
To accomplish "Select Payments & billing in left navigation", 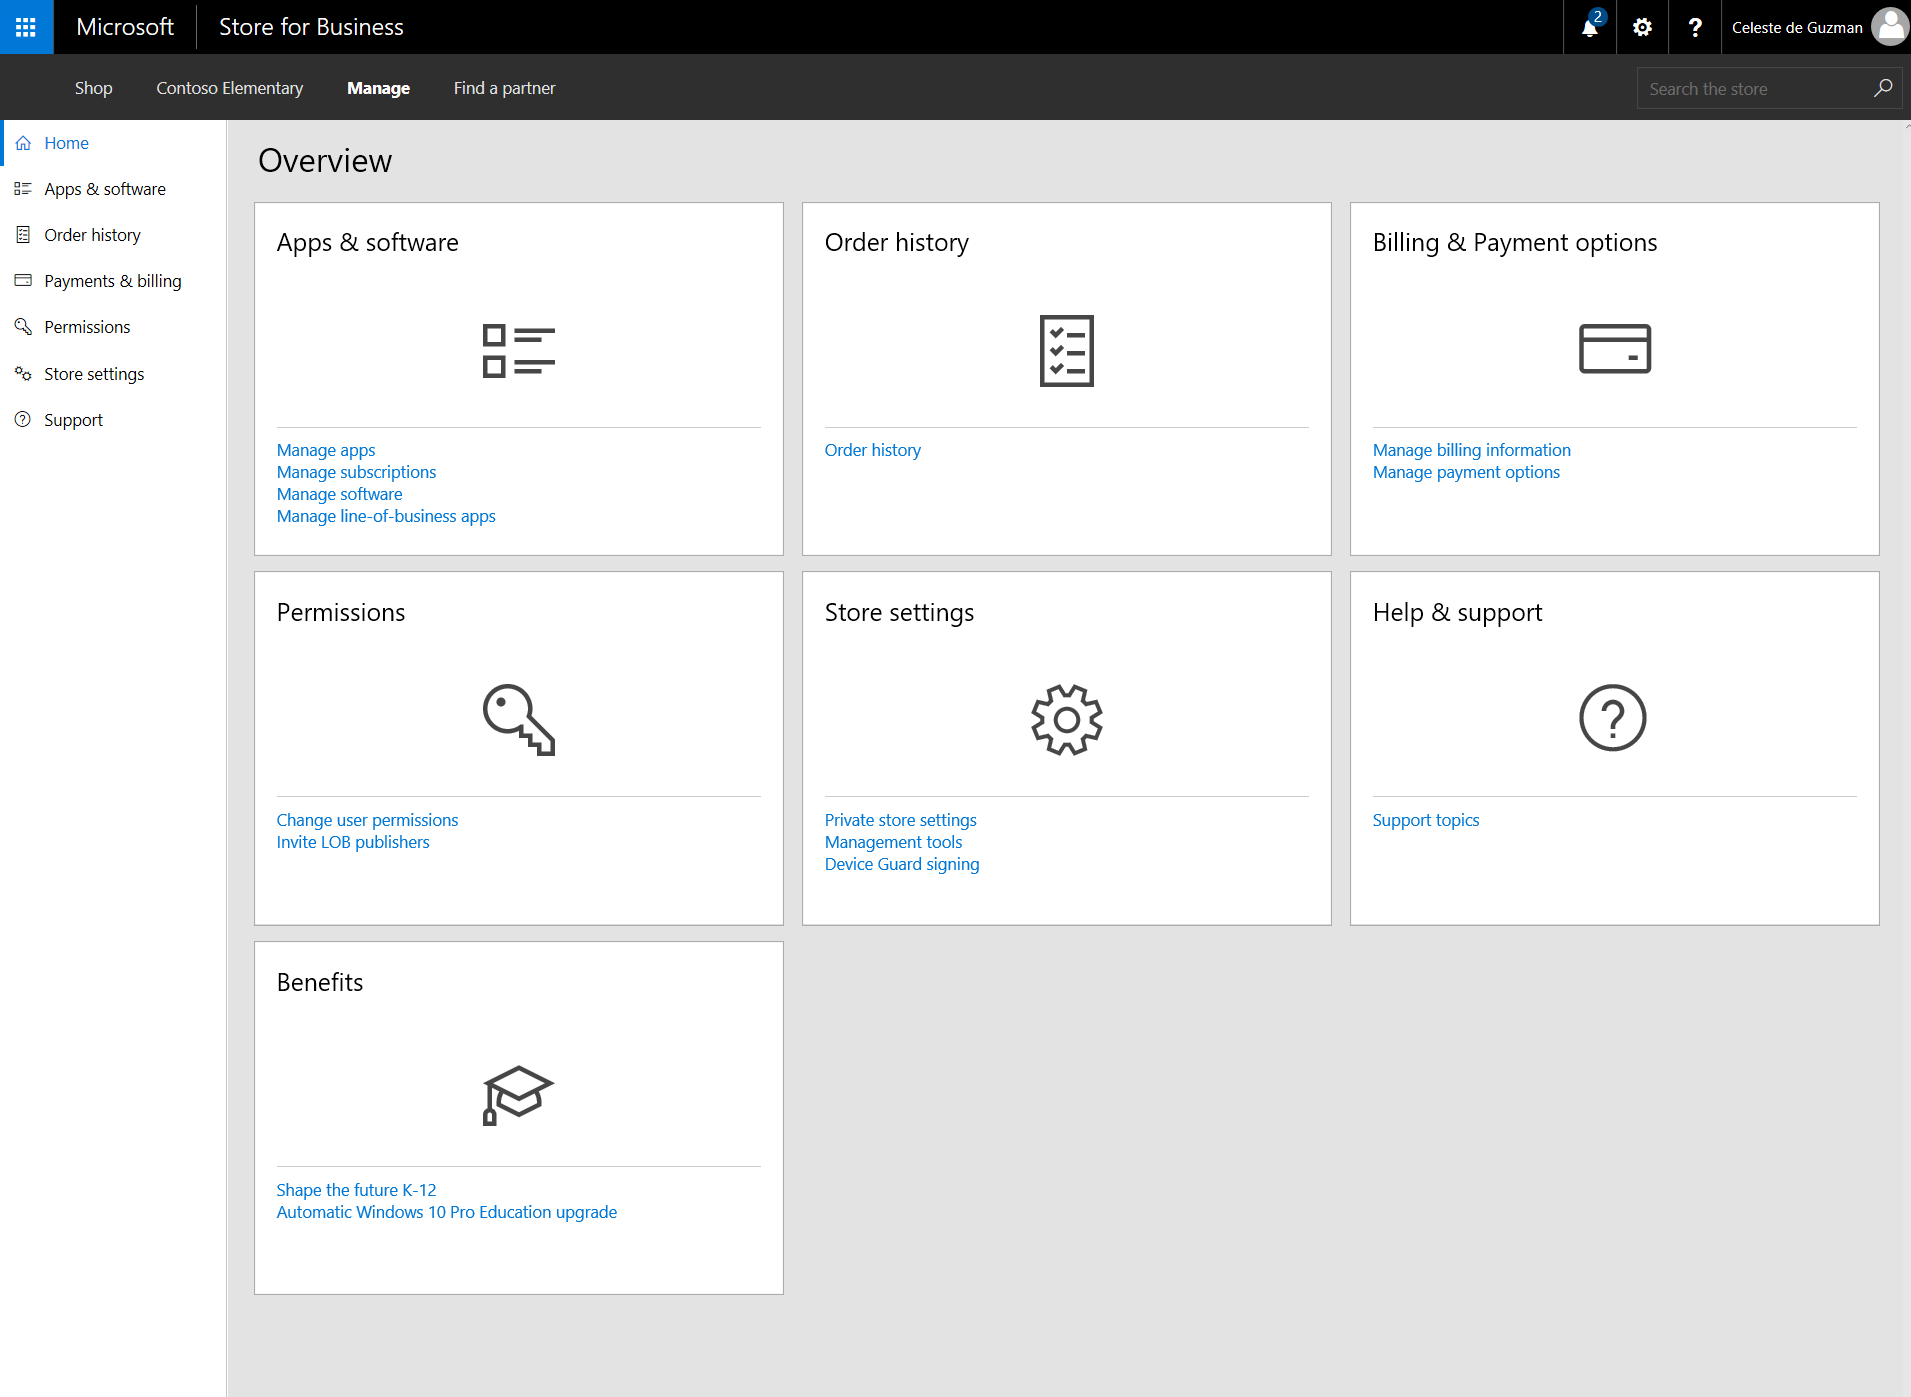I will 113,281.
